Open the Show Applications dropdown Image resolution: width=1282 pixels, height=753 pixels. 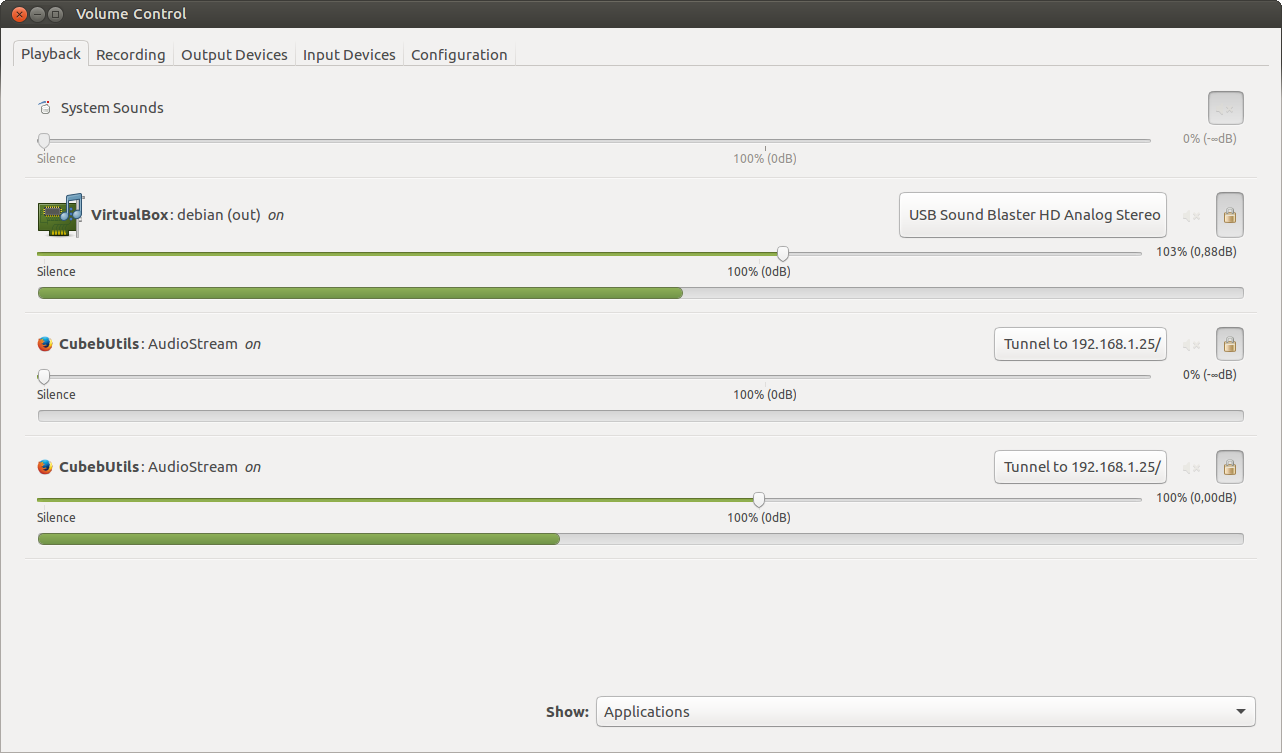coord(925,712)
